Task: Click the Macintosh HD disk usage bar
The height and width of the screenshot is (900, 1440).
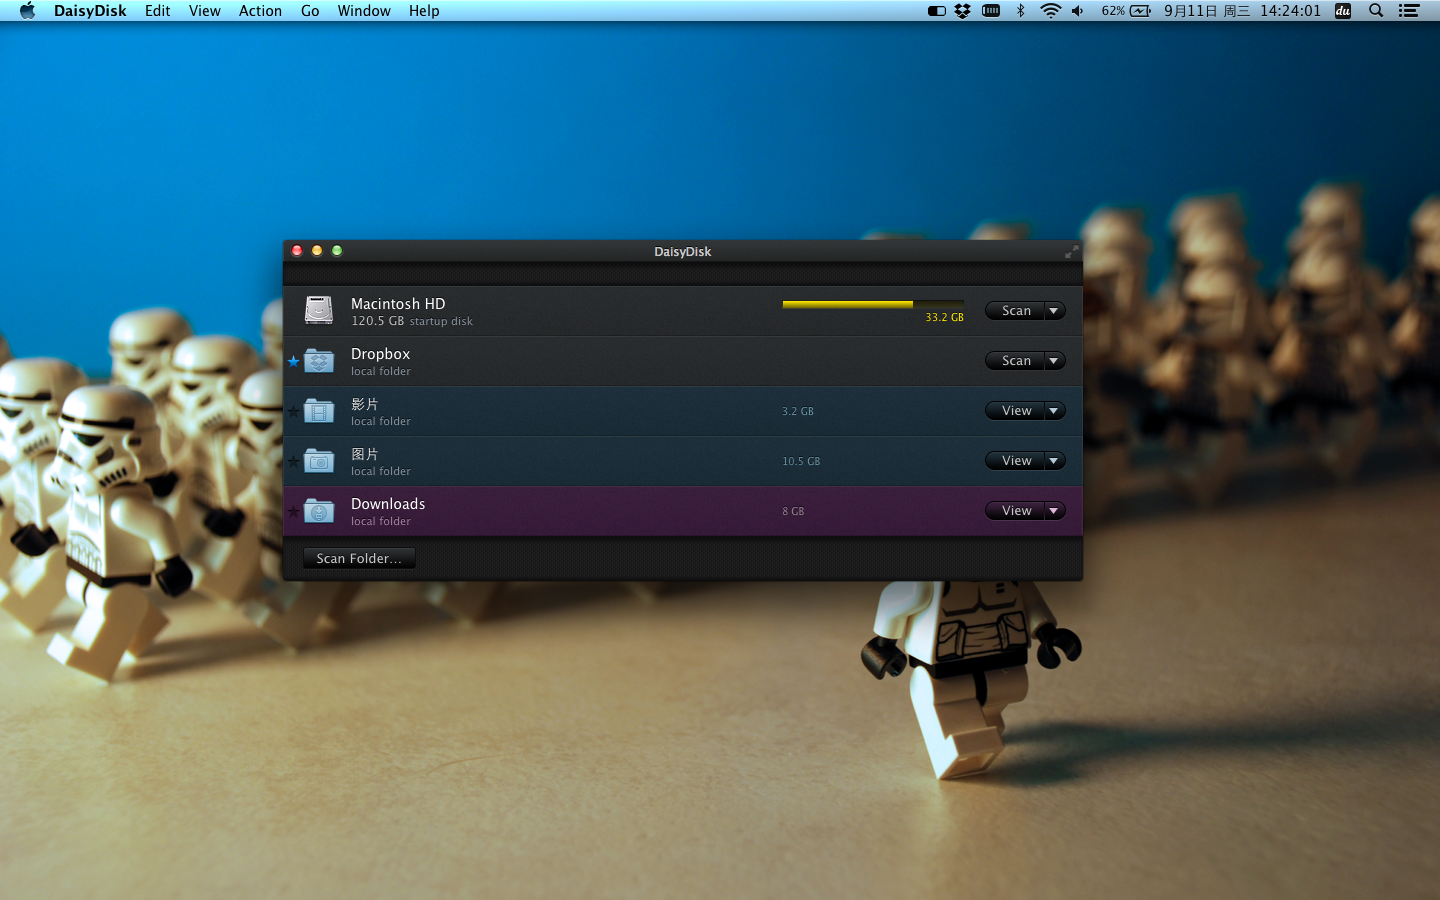Action: (x=873, y=304)
